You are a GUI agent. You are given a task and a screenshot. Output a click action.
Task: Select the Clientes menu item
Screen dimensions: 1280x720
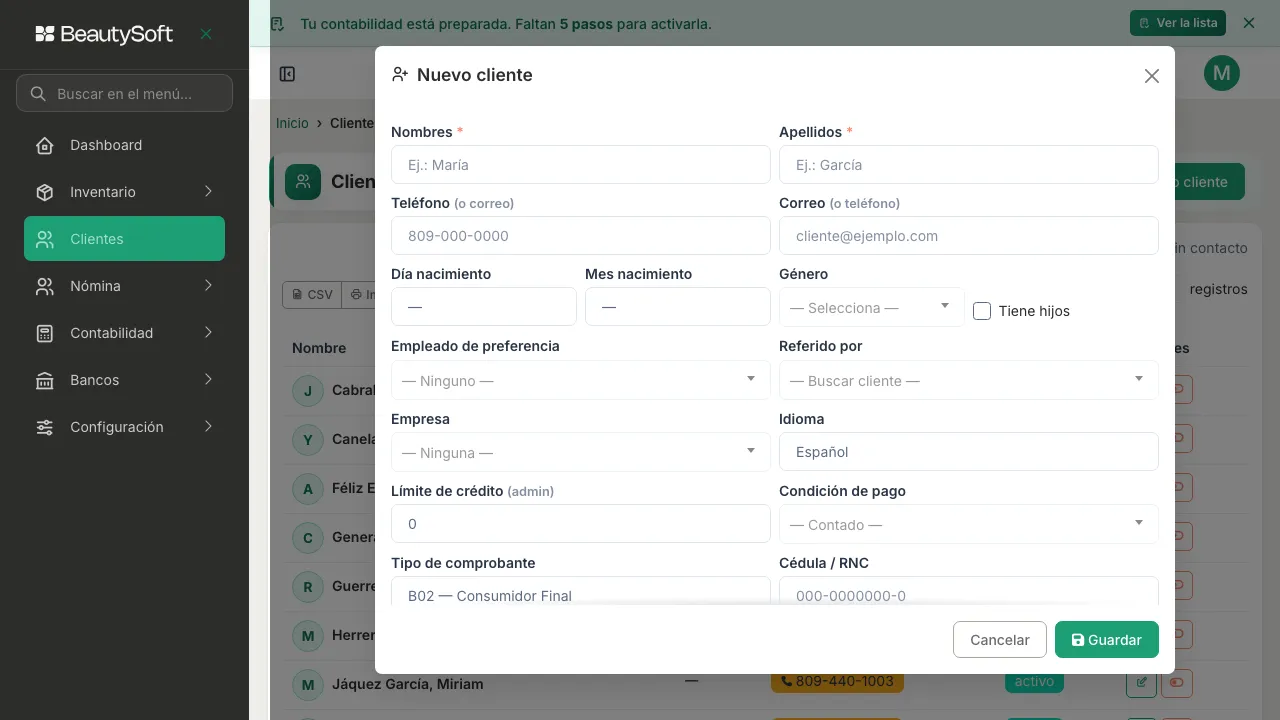pyautogui.click(x=124, y=239)
